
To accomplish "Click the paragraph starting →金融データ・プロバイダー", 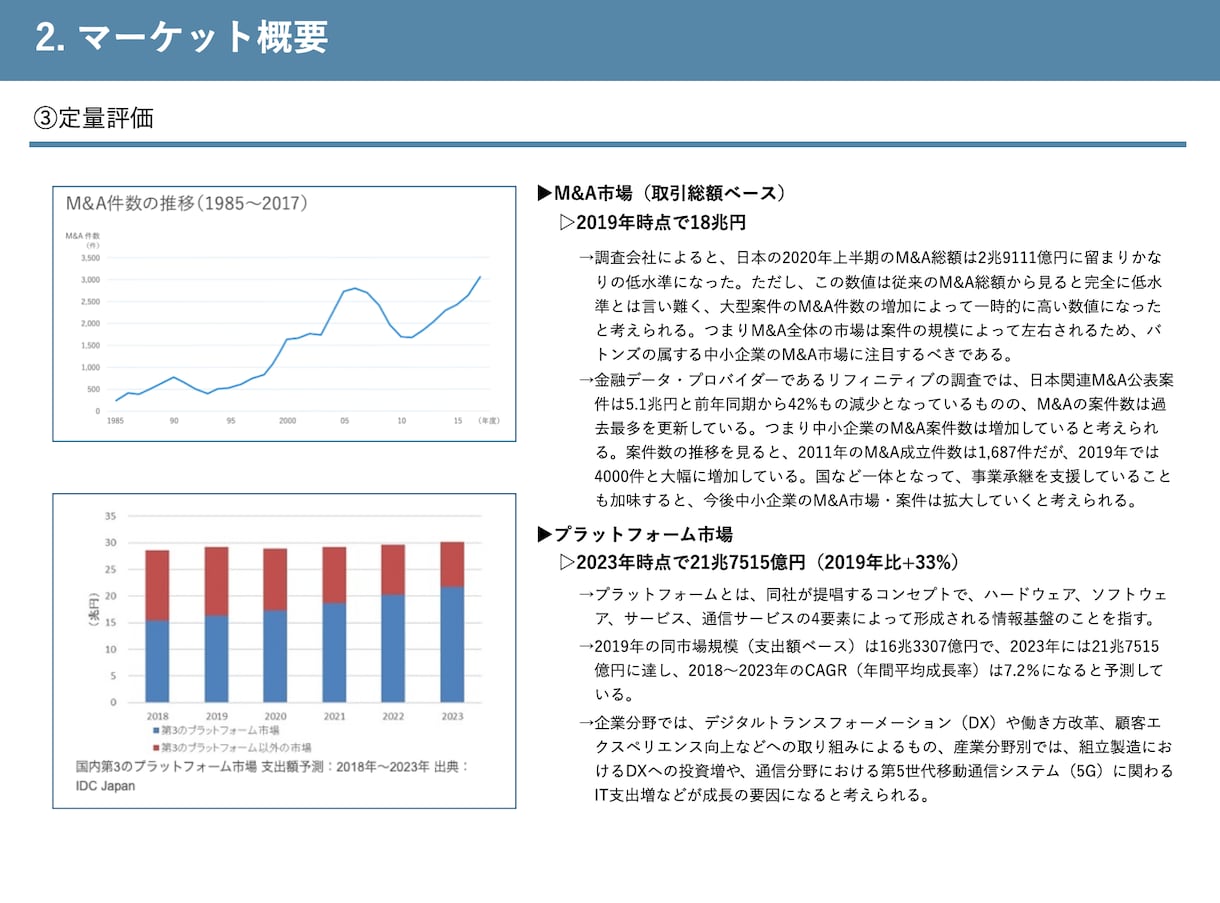I will tap(876, 440).
